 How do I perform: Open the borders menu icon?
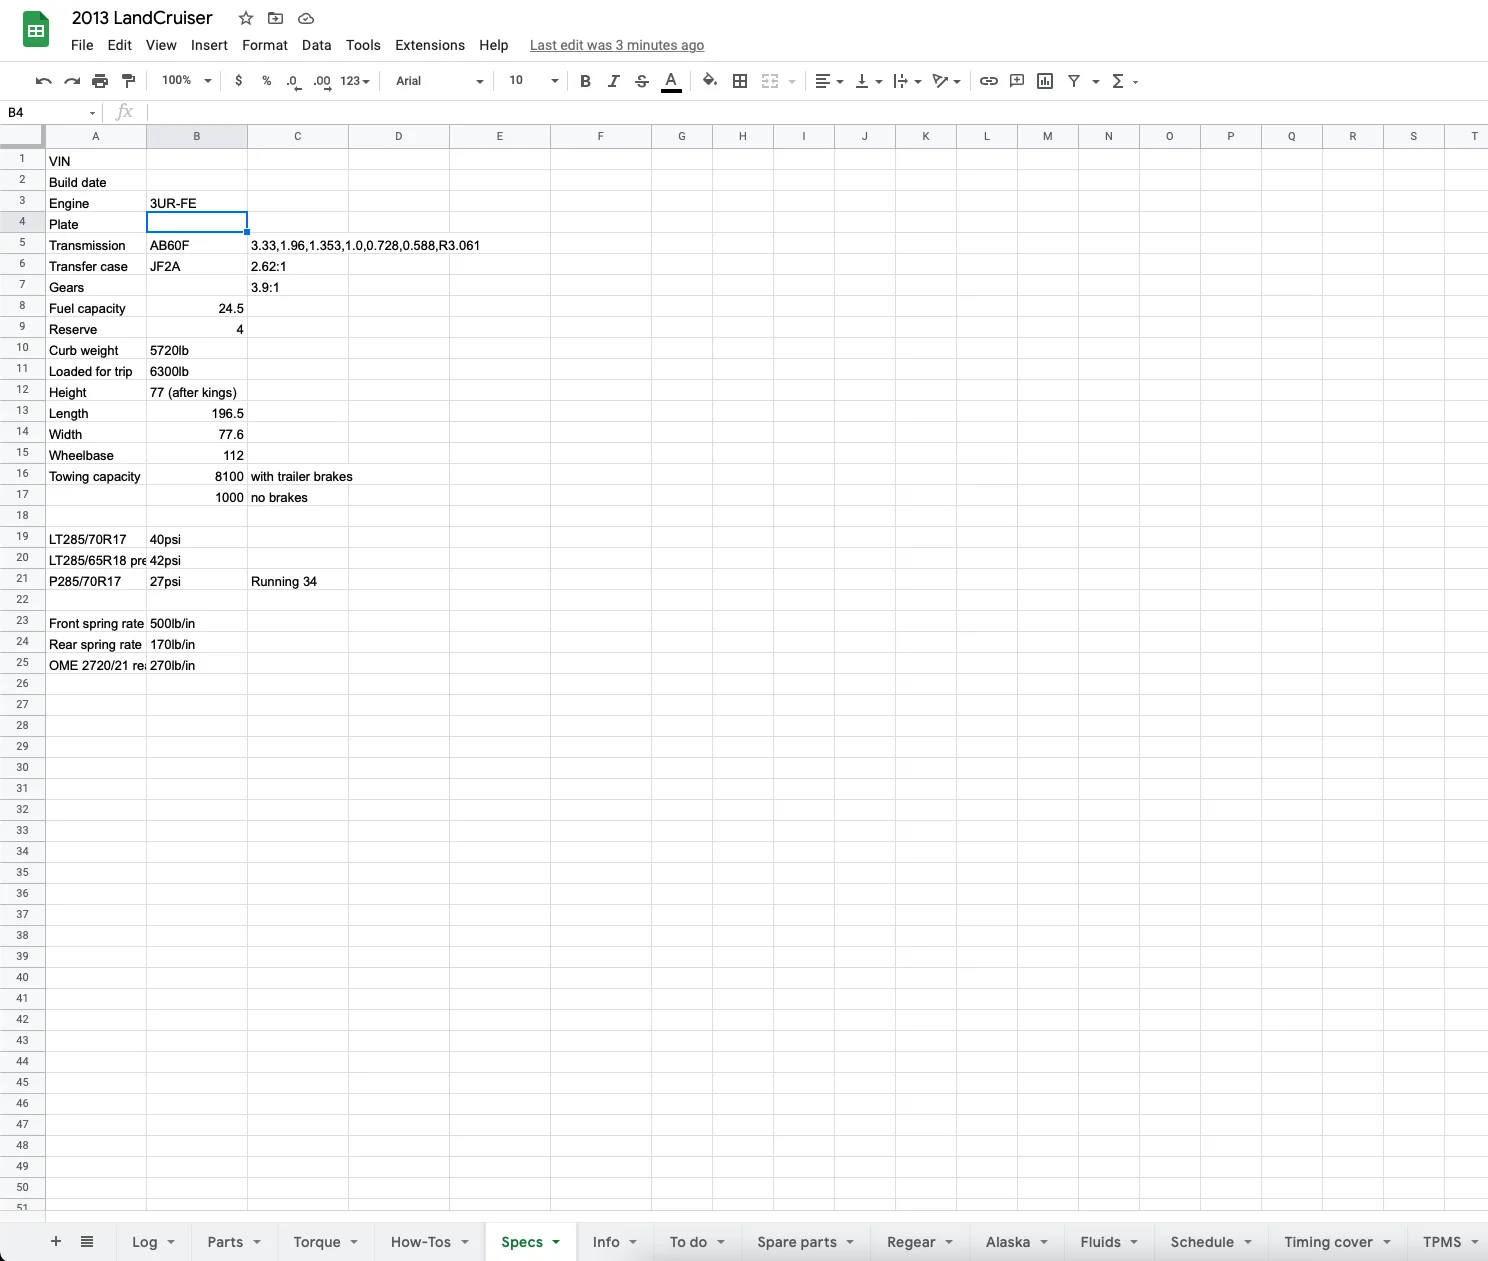(740, 81)
